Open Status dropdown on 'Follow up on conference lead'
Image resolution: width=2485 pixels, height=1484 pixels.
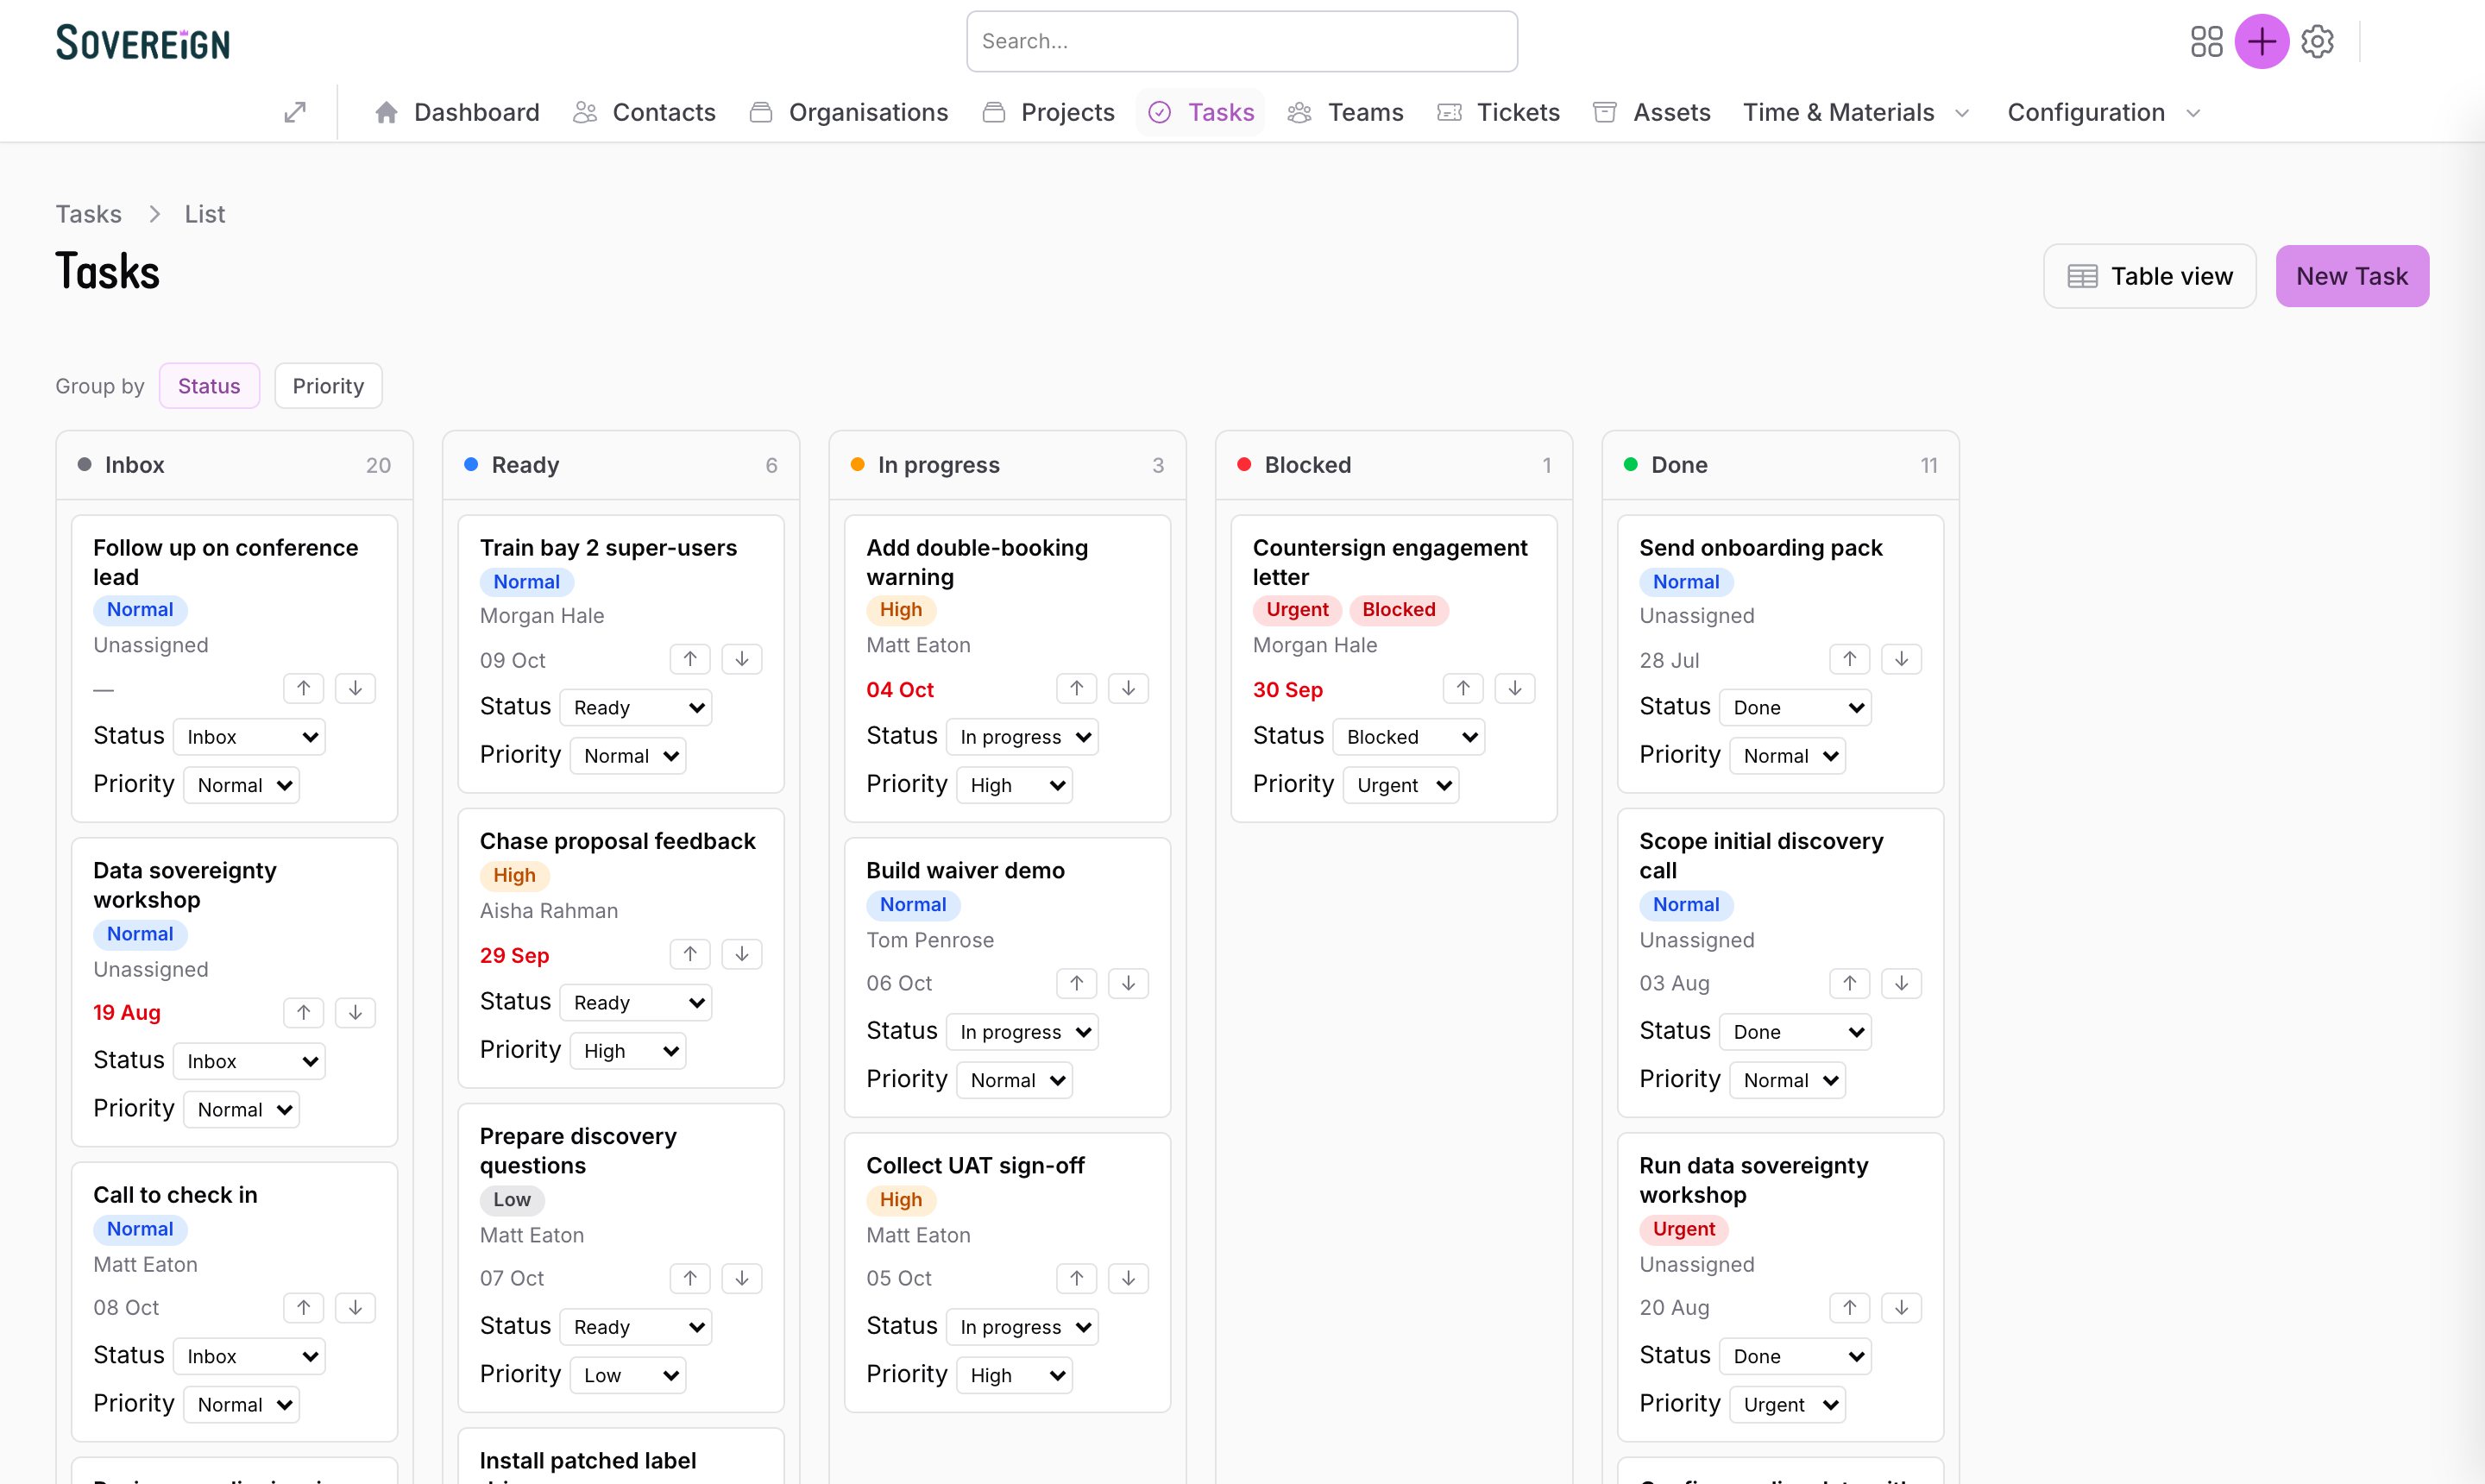coord(250,736)
